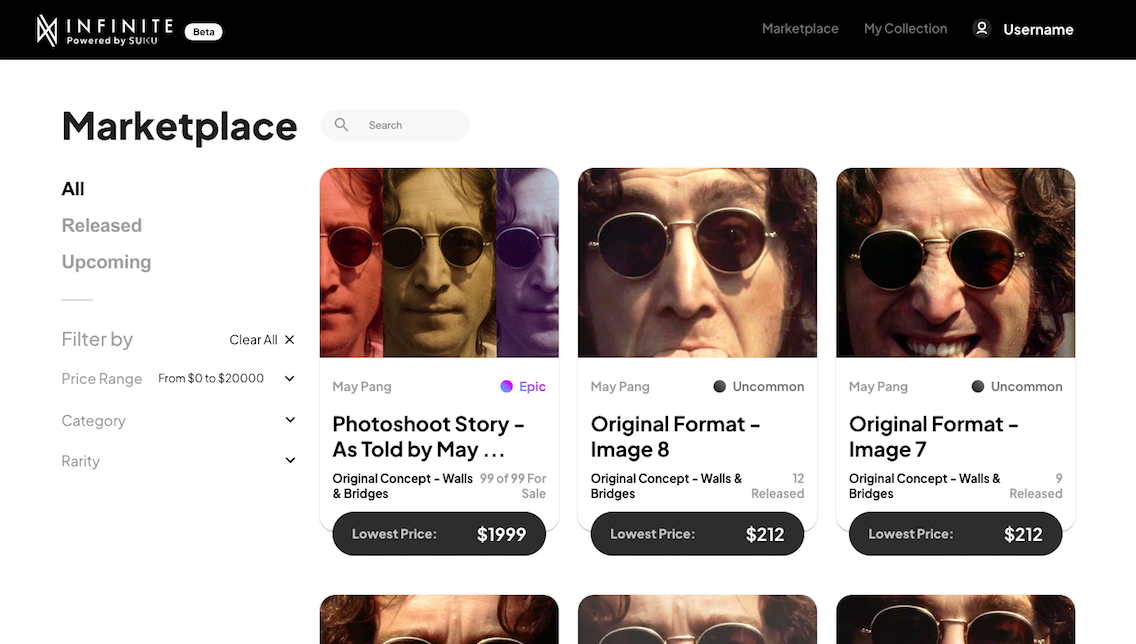Expand the Category filter chevron
This screenshot has height=644, width=1136.
(290, 420)
